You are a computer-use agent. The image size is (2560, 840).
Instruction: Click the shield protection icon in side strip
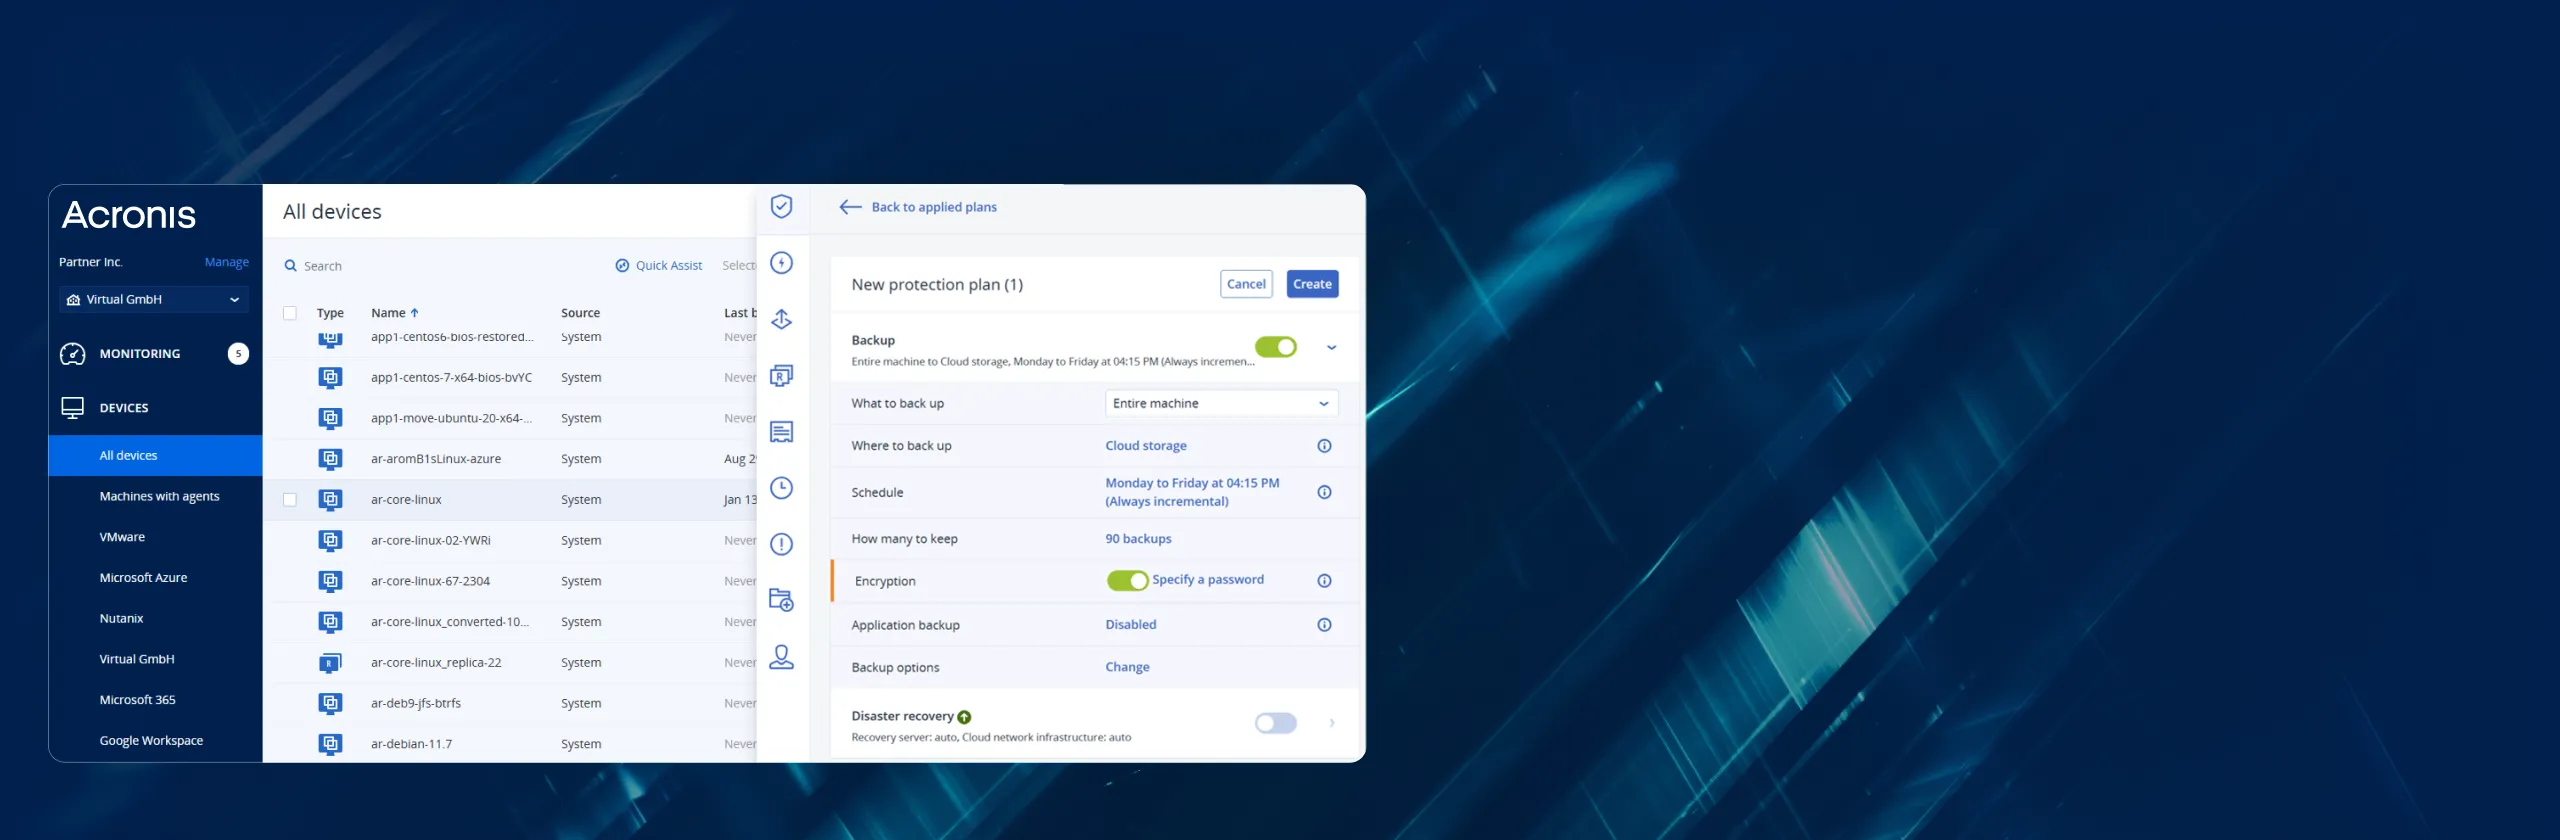pyautogui.click(x=781, y=206)
